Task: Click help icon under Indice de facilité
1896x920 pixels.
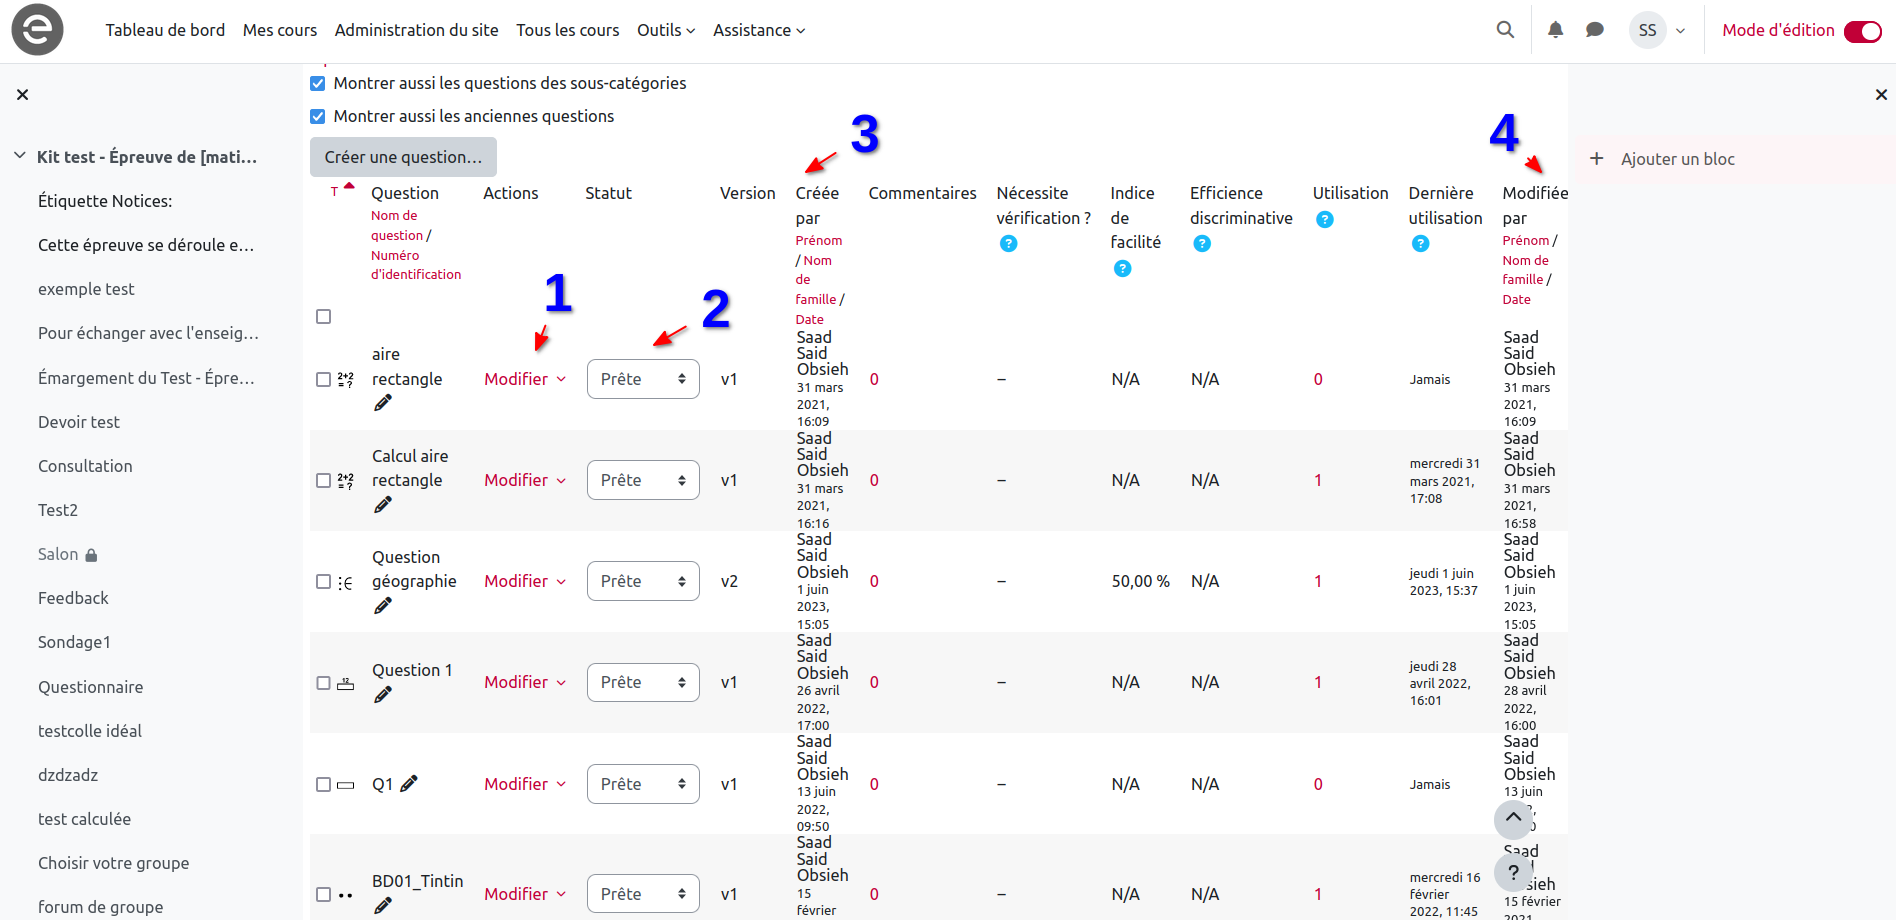Action: (x=1122, y=268)
